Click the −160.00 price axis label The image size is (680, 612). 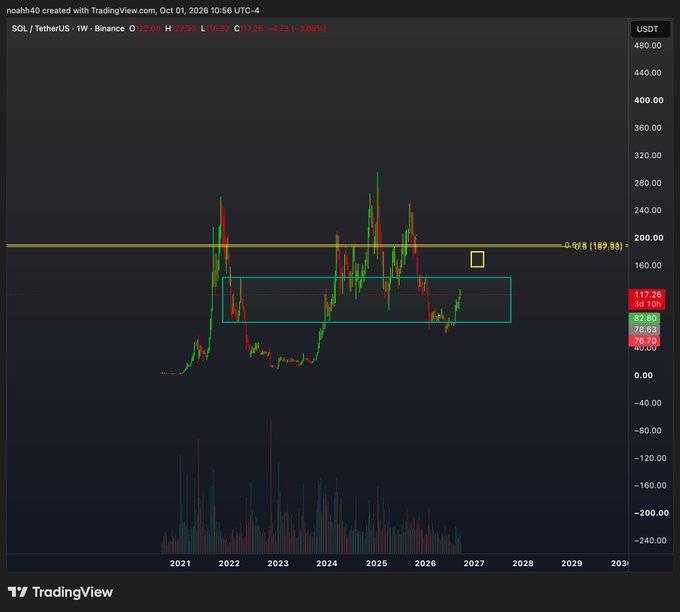point(650,485)
